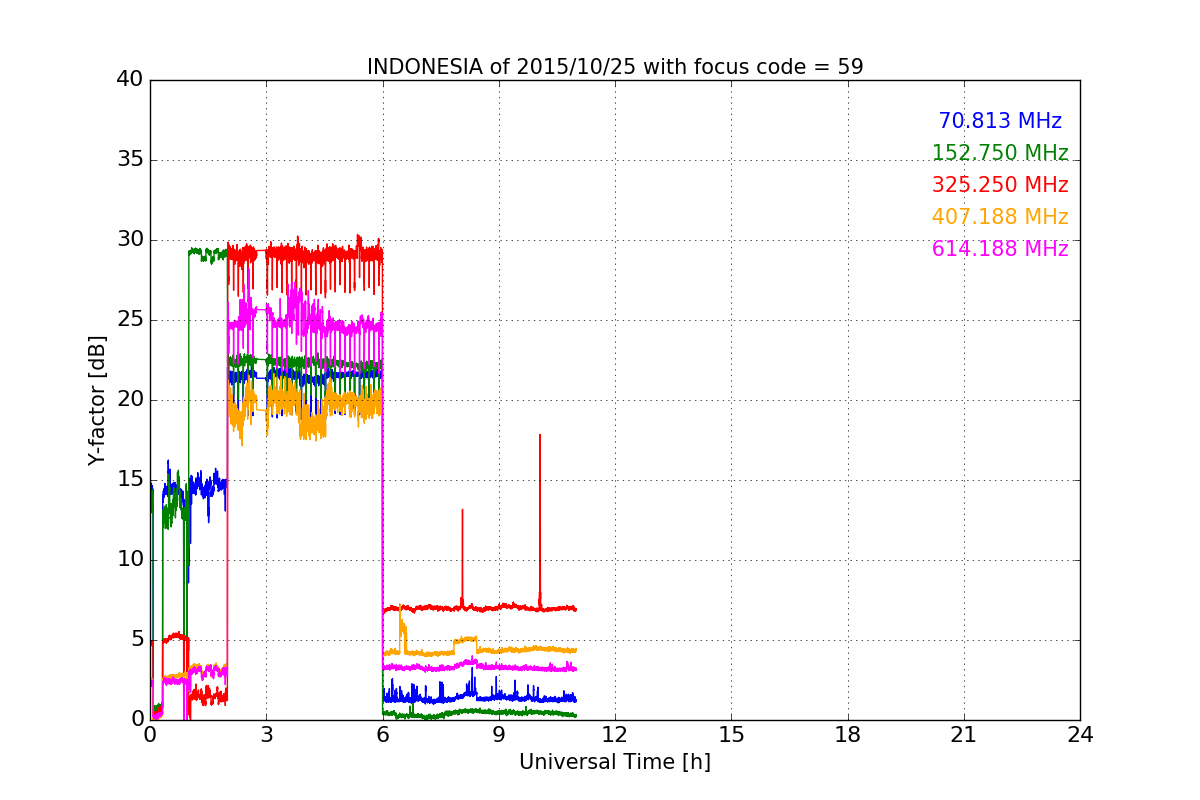Click the Universal Time [h] axis label
This screenshot has width=1200, height=800.
pos(615,762)
